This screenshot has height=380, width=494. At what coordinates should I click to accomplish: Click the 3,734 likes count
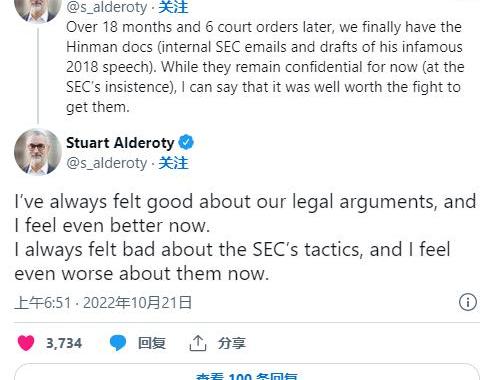pos(64,343)
